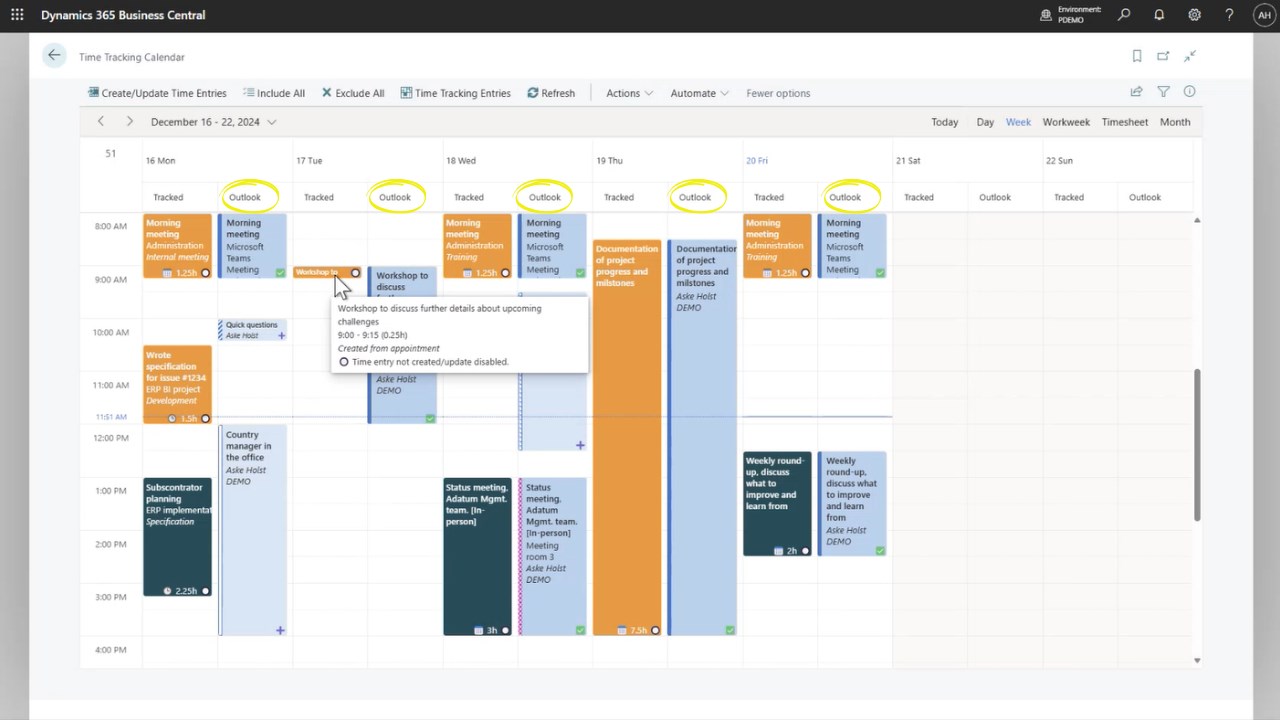
Task: Open Friday tracked Weekly round-up entry
Action: [777, 504]
